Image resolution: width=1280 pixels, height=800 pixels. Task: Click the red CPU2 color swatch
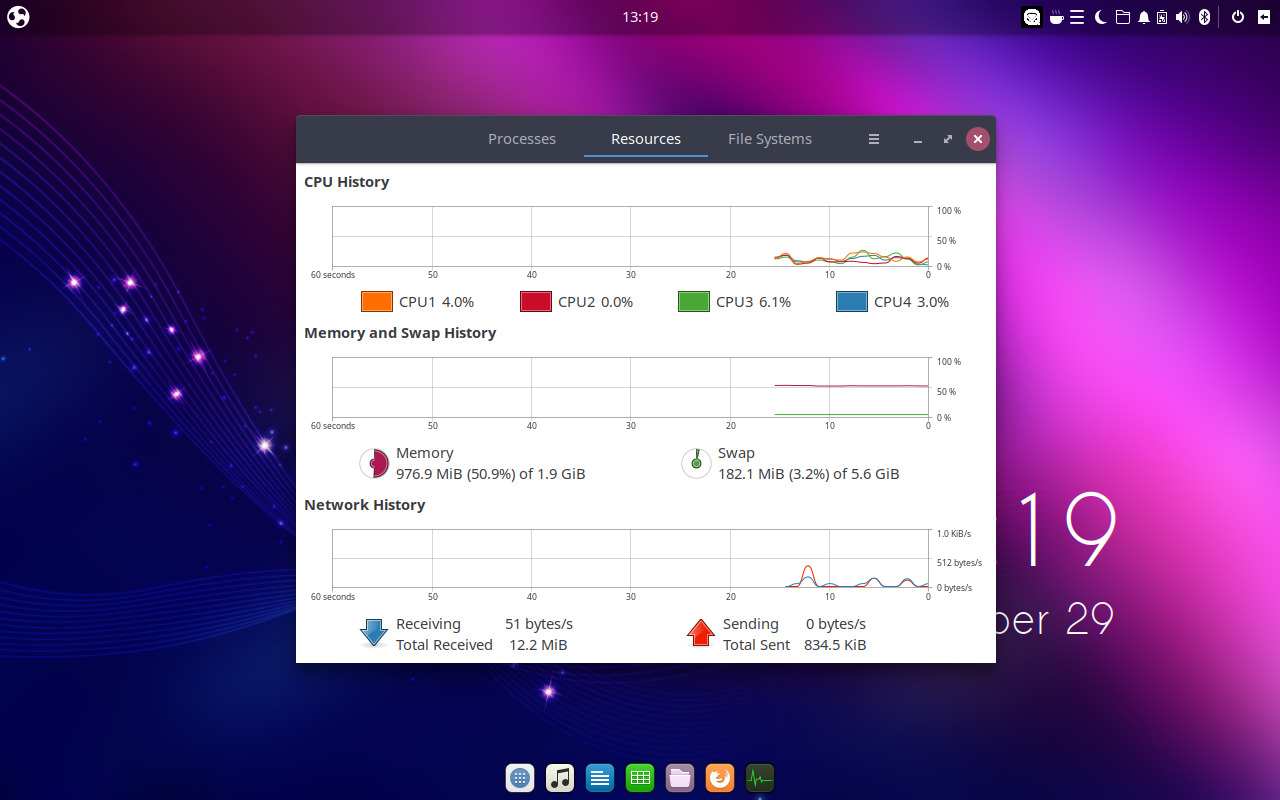536,301
